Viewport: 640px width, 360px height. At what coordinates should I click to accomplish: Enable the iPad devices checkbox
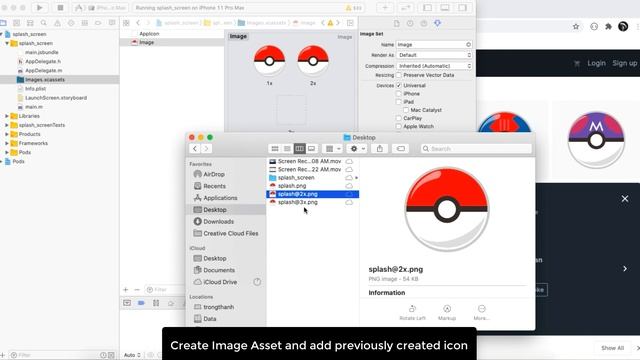pyautogui.click(x=399, y=102)
